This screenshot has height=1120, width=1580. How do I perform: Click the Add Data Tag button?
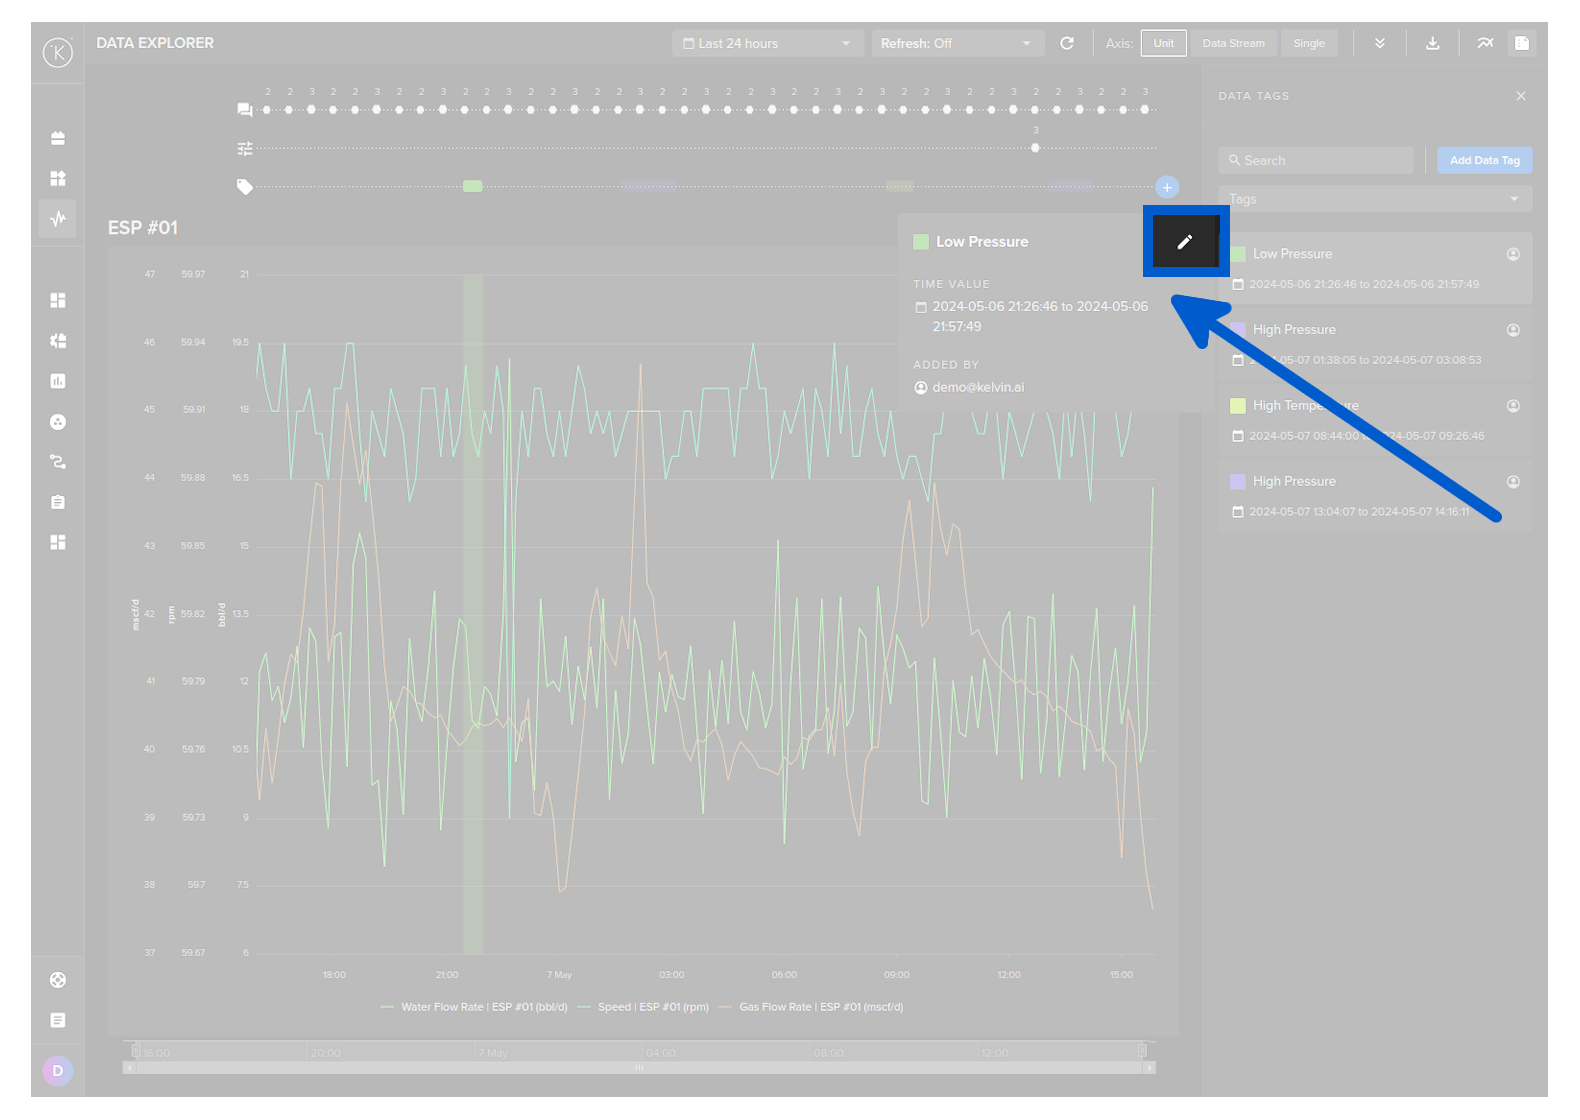[x=1484, y=160]
